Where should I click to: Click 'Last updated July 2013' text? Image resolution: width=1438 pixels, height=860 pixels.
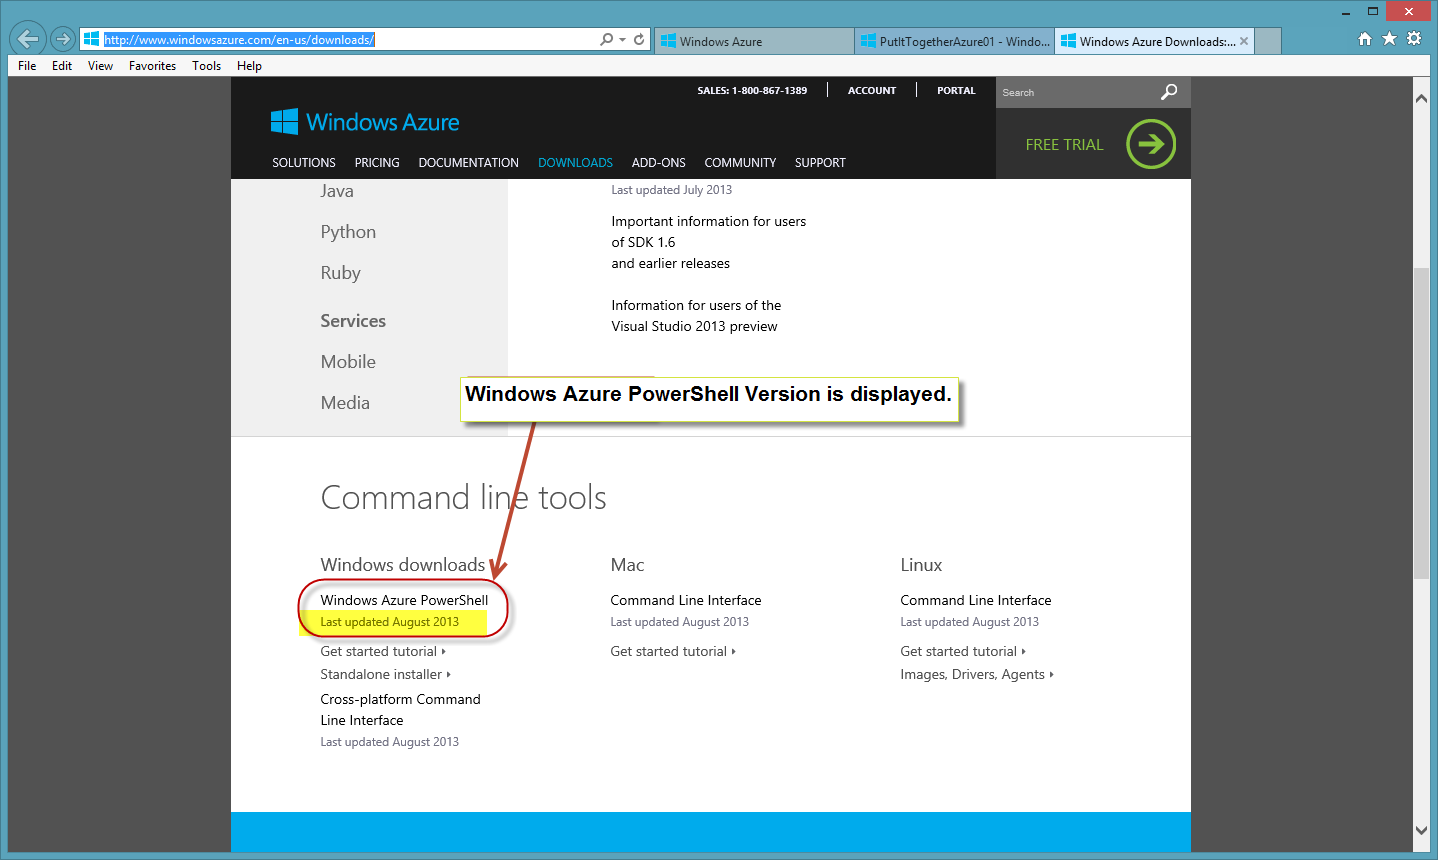671,190
